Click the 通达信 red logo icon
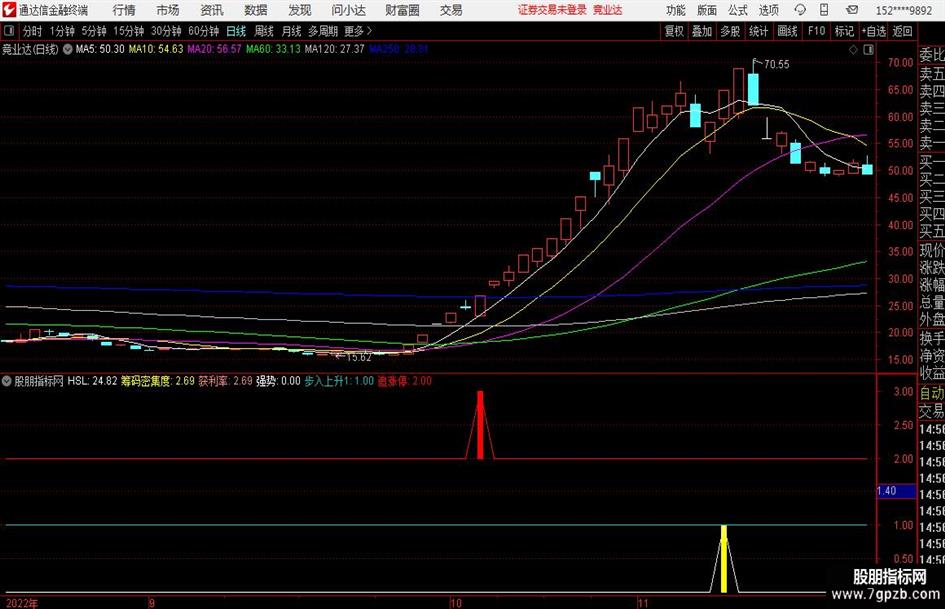This screenshot has width=945, height=609. [8, 10]
